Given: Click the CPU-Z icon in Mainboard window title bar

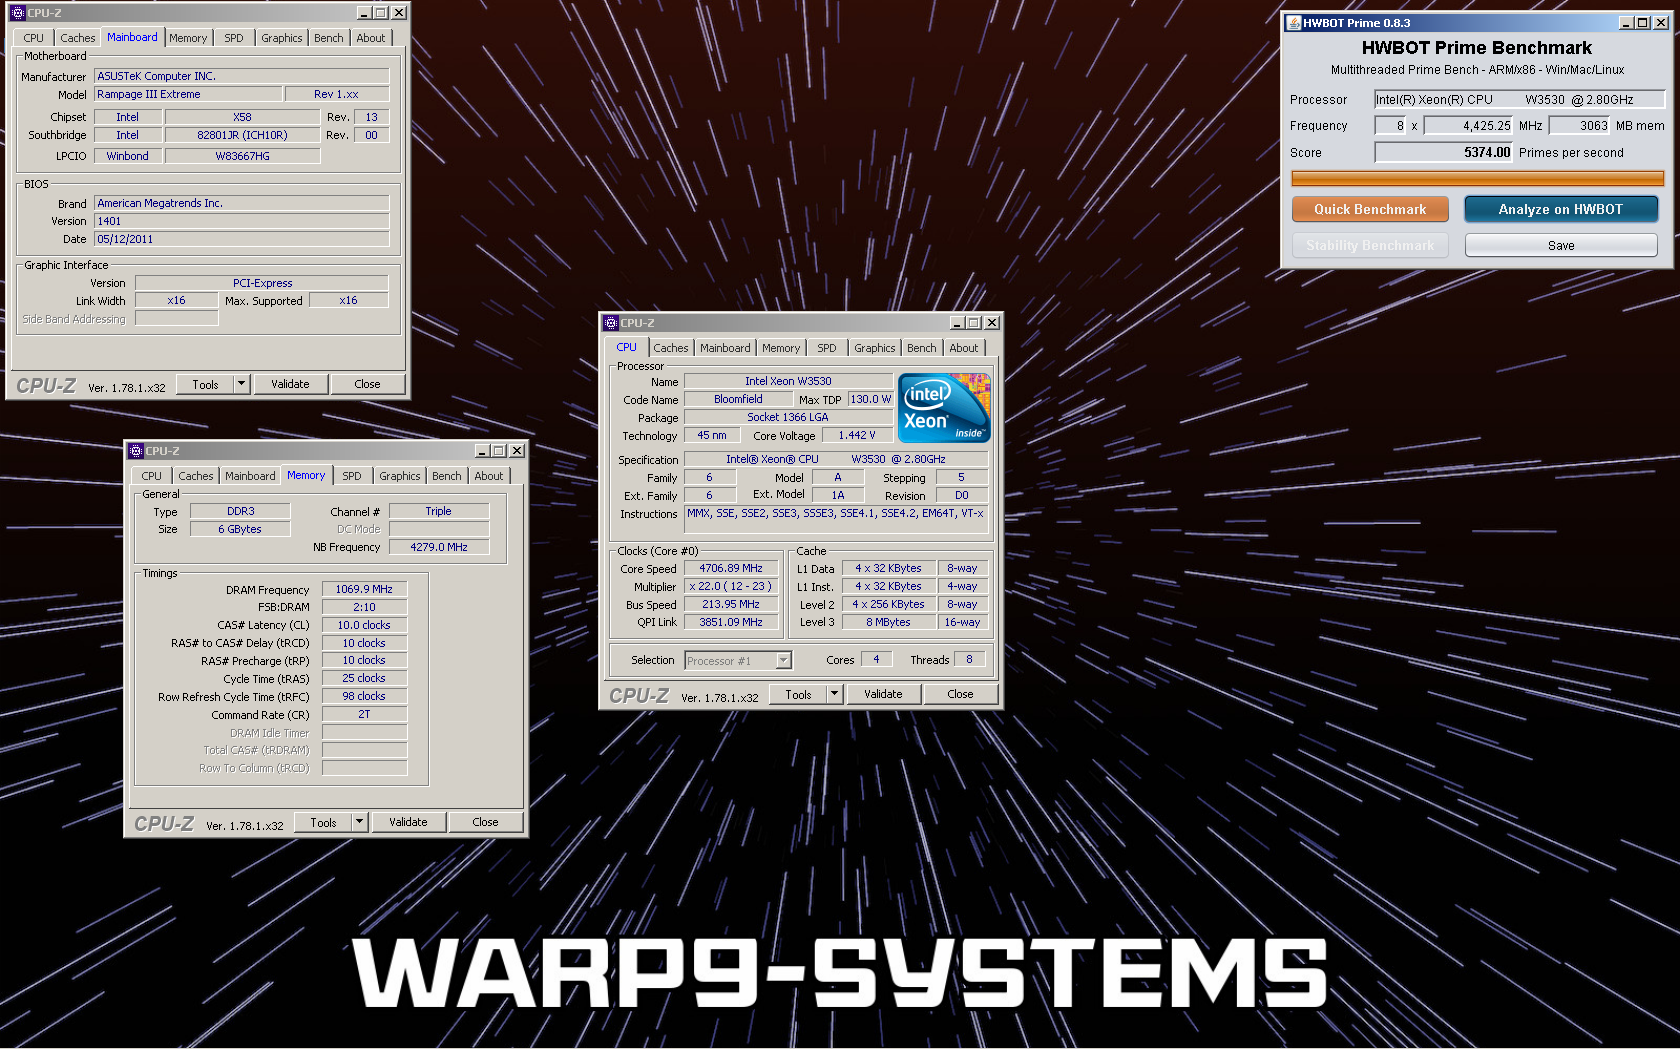Looking at the screenshot, I should click(x=17, y=13).
